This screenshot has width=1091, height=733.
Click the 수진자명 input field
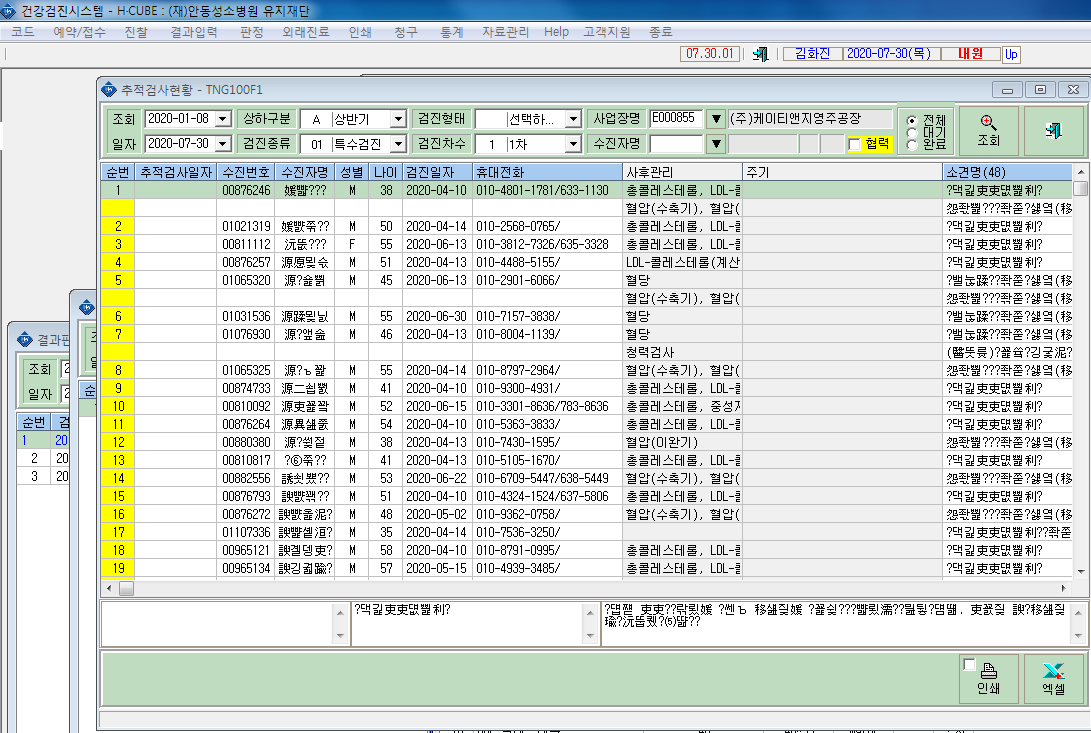point(676,144)
